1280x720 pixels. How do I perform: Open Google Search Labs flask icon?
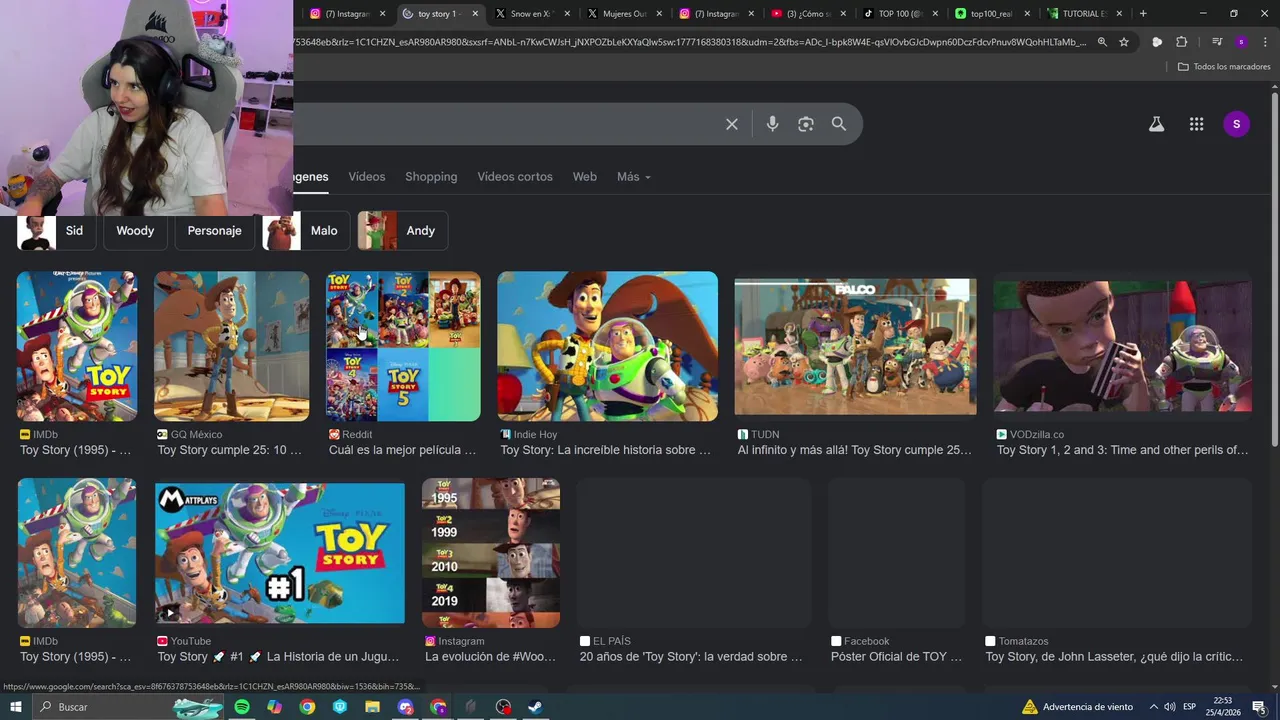pos(1156,124)
